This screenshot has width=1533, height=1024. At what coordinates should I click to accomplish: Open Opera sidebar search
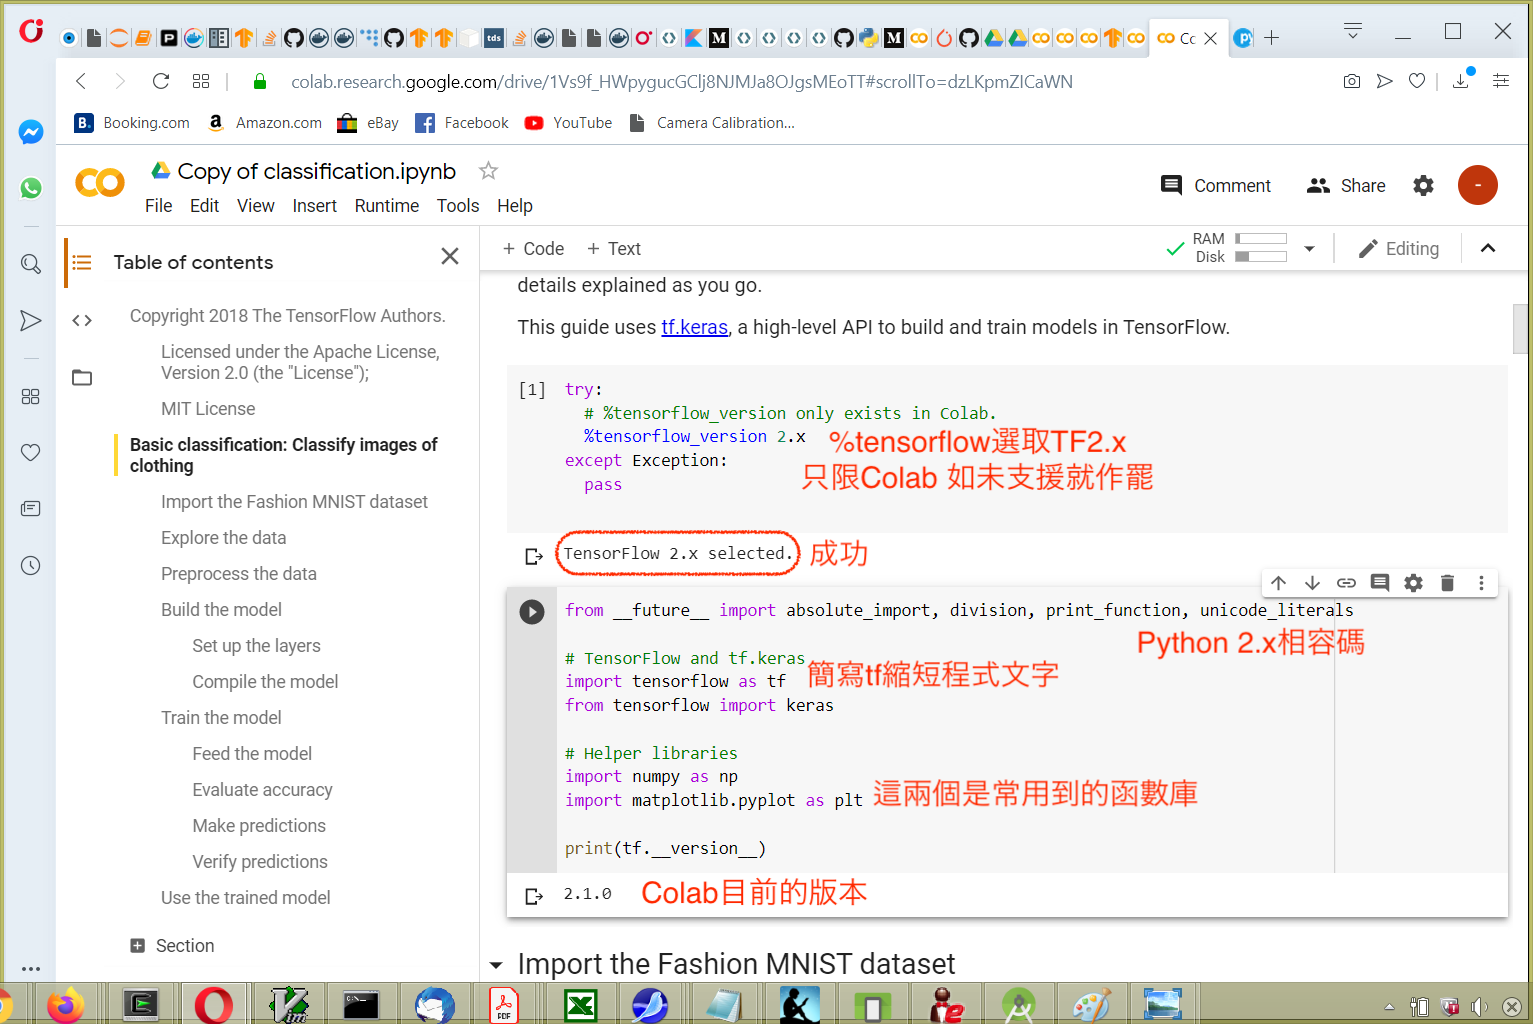click(31, 264)
